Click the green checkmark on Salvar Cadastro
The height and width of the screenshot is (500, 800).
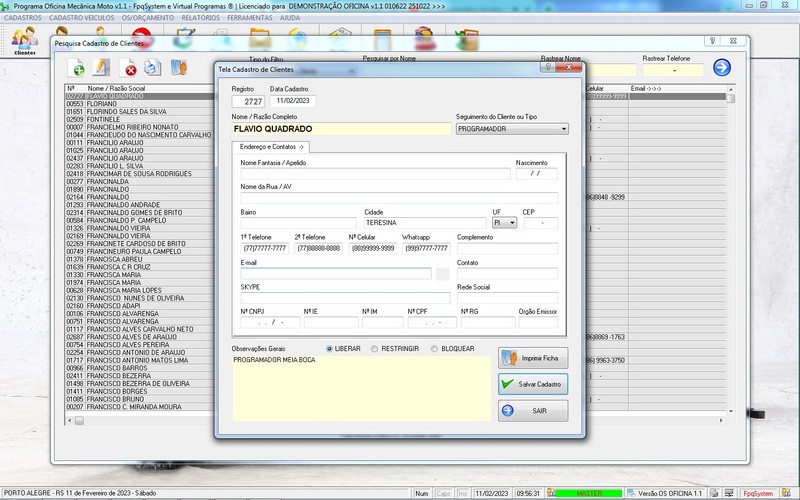[507, 384]
